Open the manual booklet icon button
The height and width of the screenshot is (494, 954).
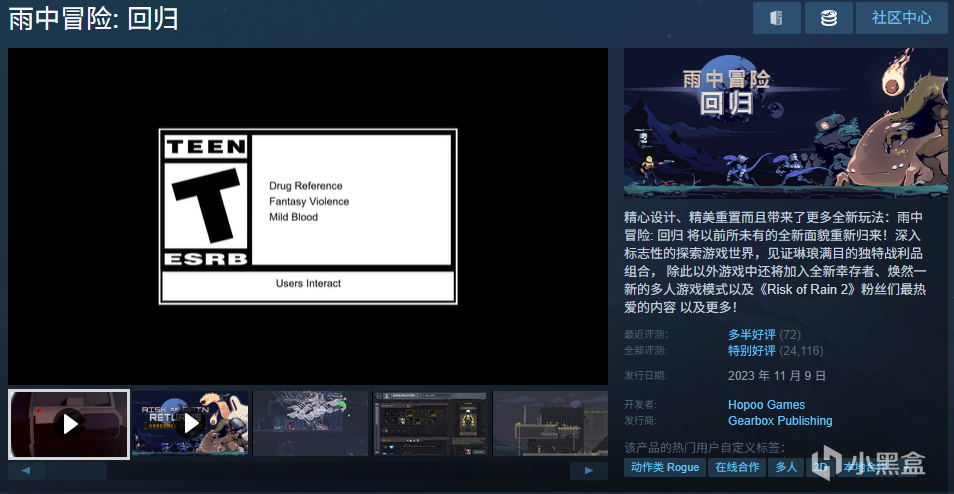click(776, 18)
